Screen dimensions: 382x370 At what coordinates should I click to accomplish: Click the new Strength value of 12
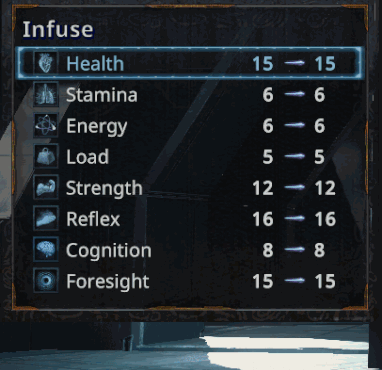tap(325, 188)
